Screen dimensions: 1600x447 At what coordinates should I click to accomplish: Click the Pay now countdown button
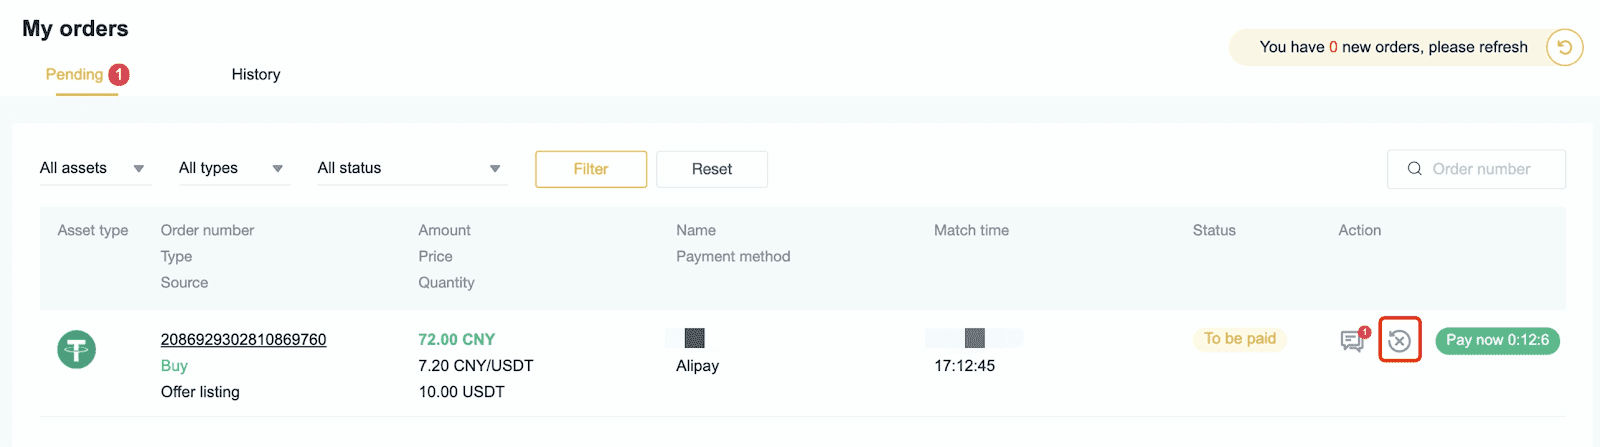point(1497,340)
